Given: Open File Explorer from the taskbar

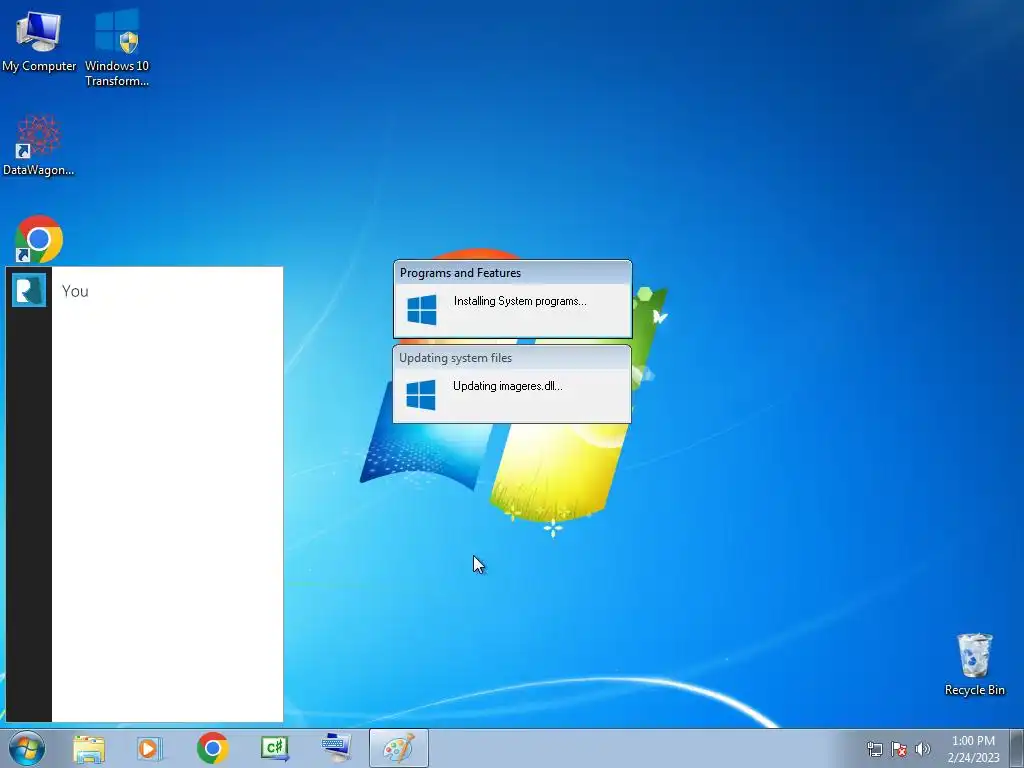Looking at the screenshot, I should [89, 748].
